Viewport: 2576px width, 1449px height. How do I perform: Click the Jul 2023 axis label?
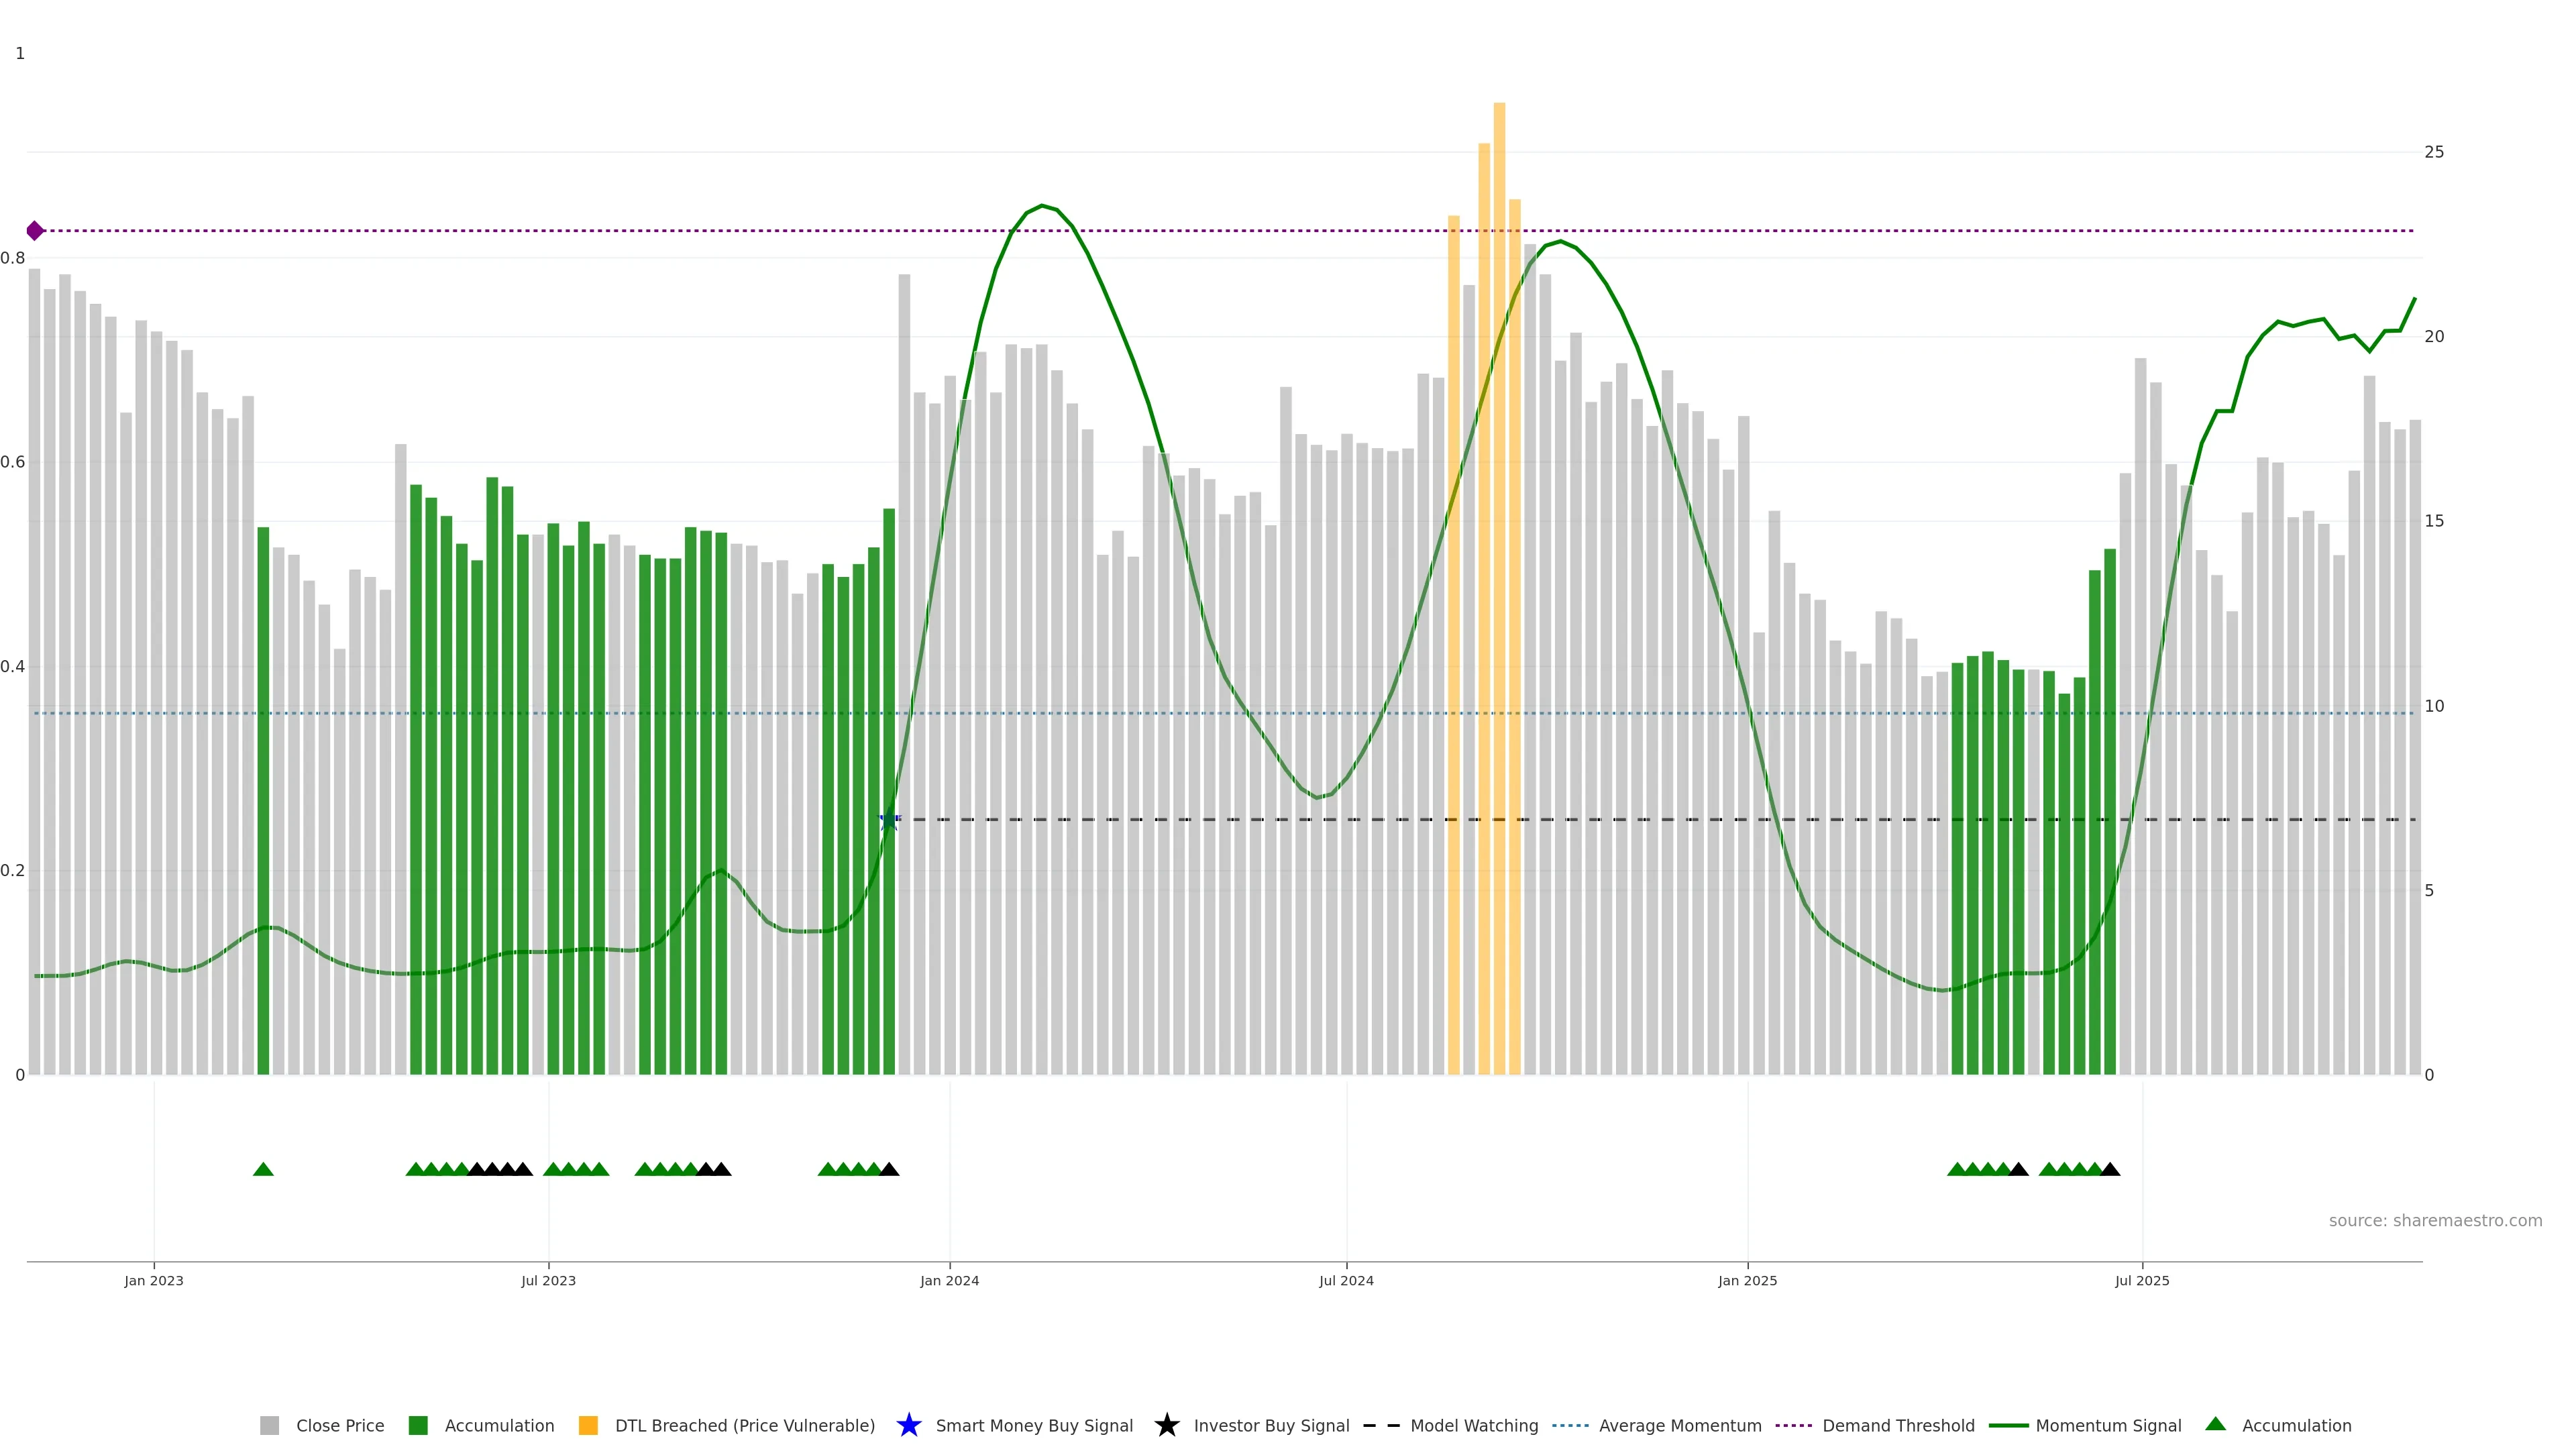548,1280
